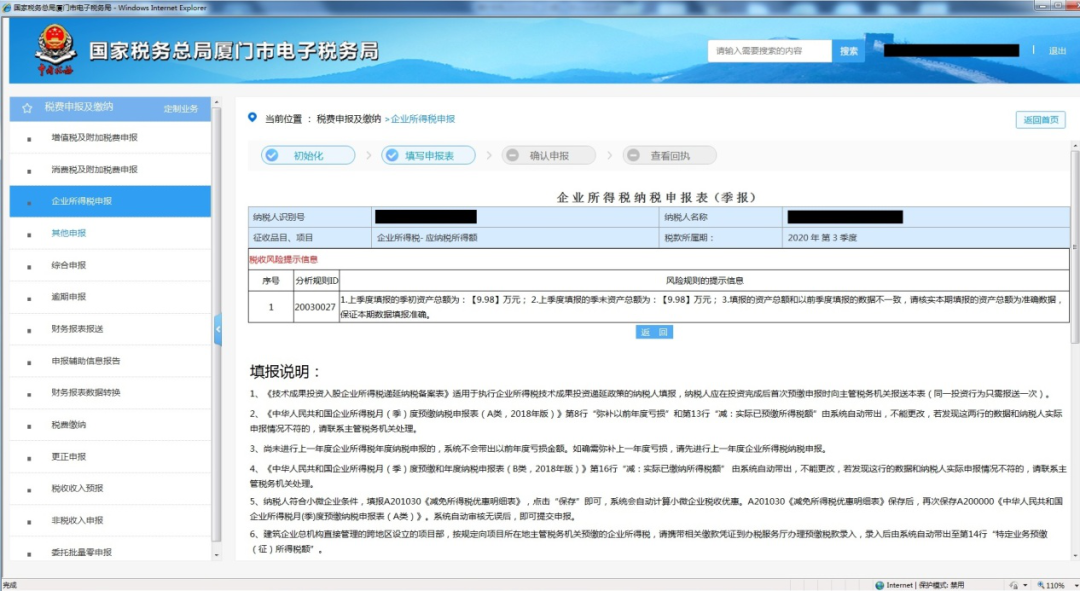Go to the 初始化 step

(x=308, y=156)
